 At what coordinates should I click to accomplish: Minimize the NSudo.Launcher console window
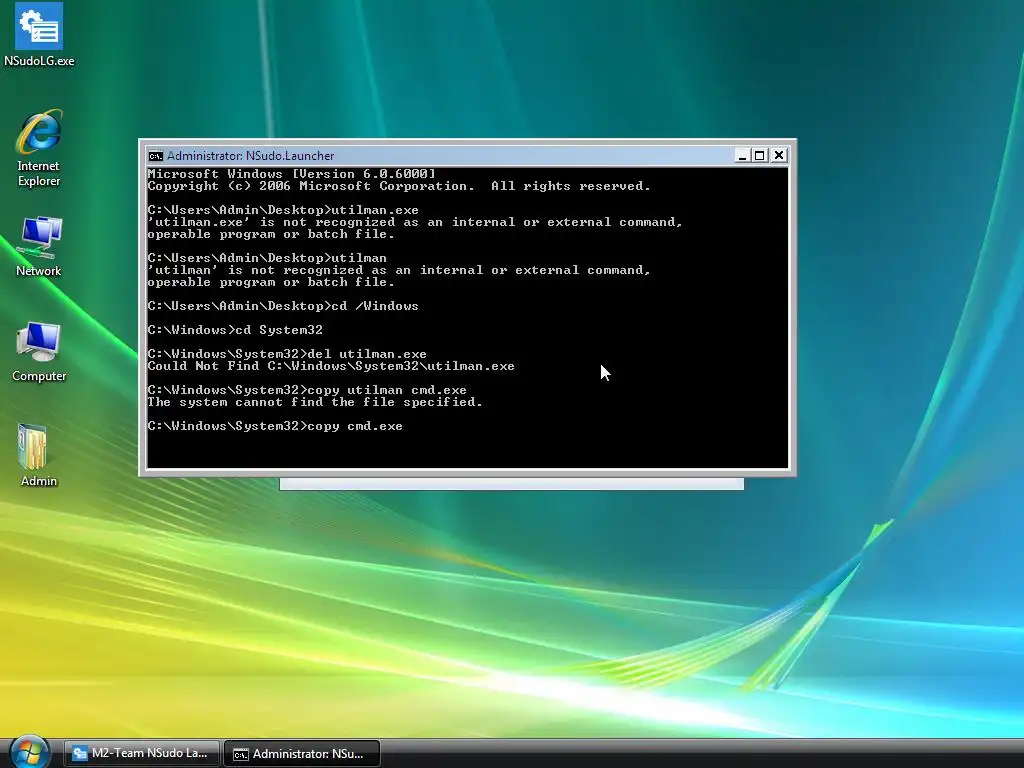coord(741,155)
